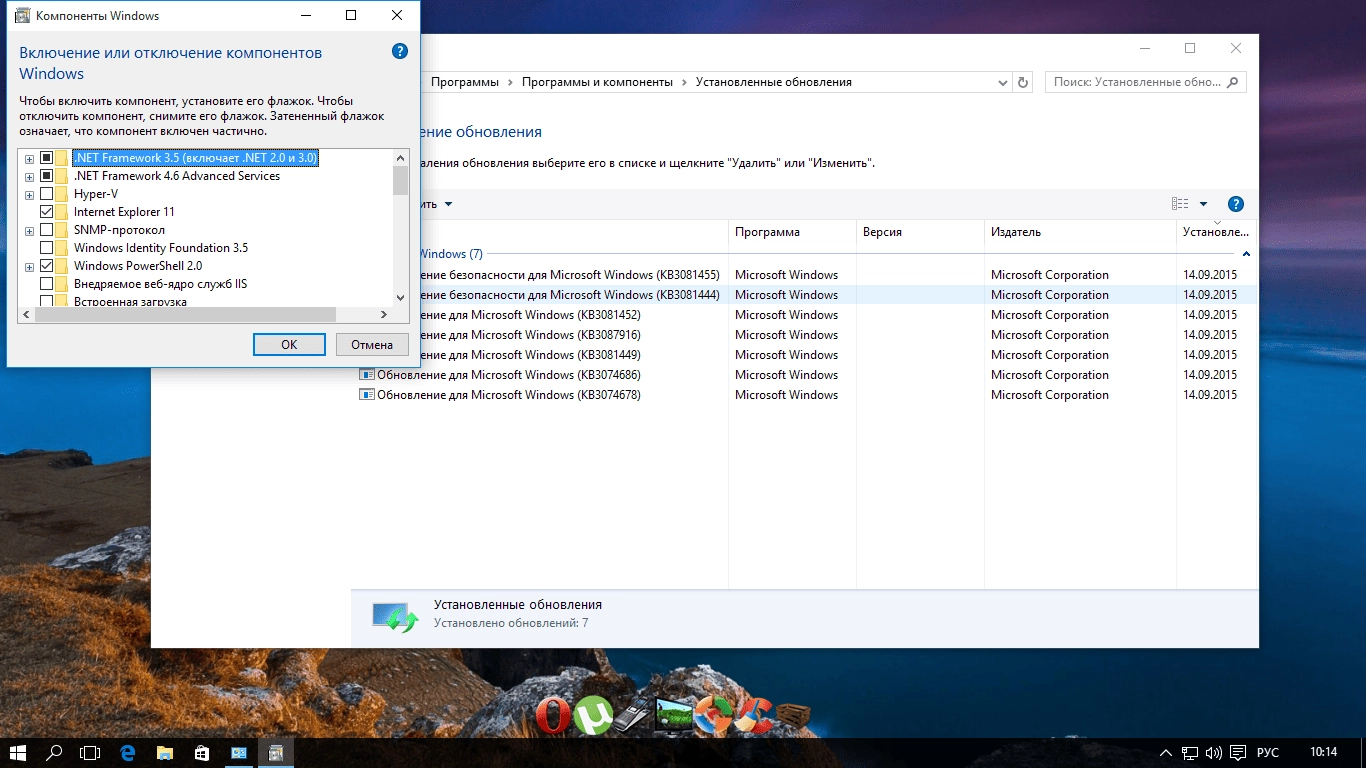Open the Store from the taskbar

click(x=201, y=753)
